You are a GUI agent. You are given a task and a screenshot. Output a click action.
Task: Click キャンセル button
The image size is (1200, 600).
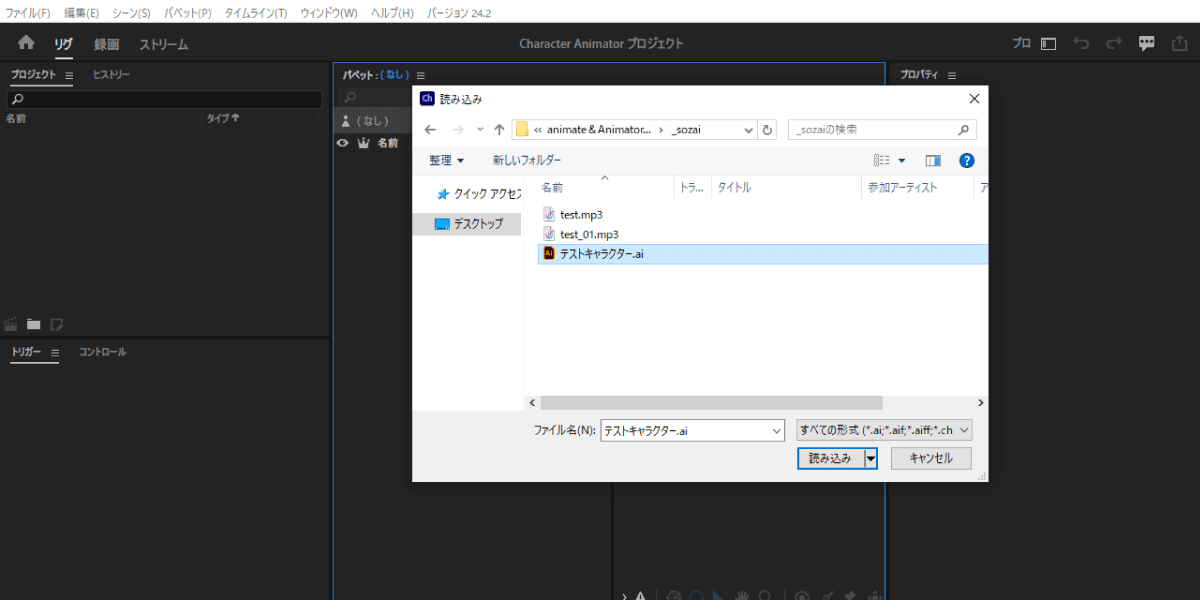(931, 458)
